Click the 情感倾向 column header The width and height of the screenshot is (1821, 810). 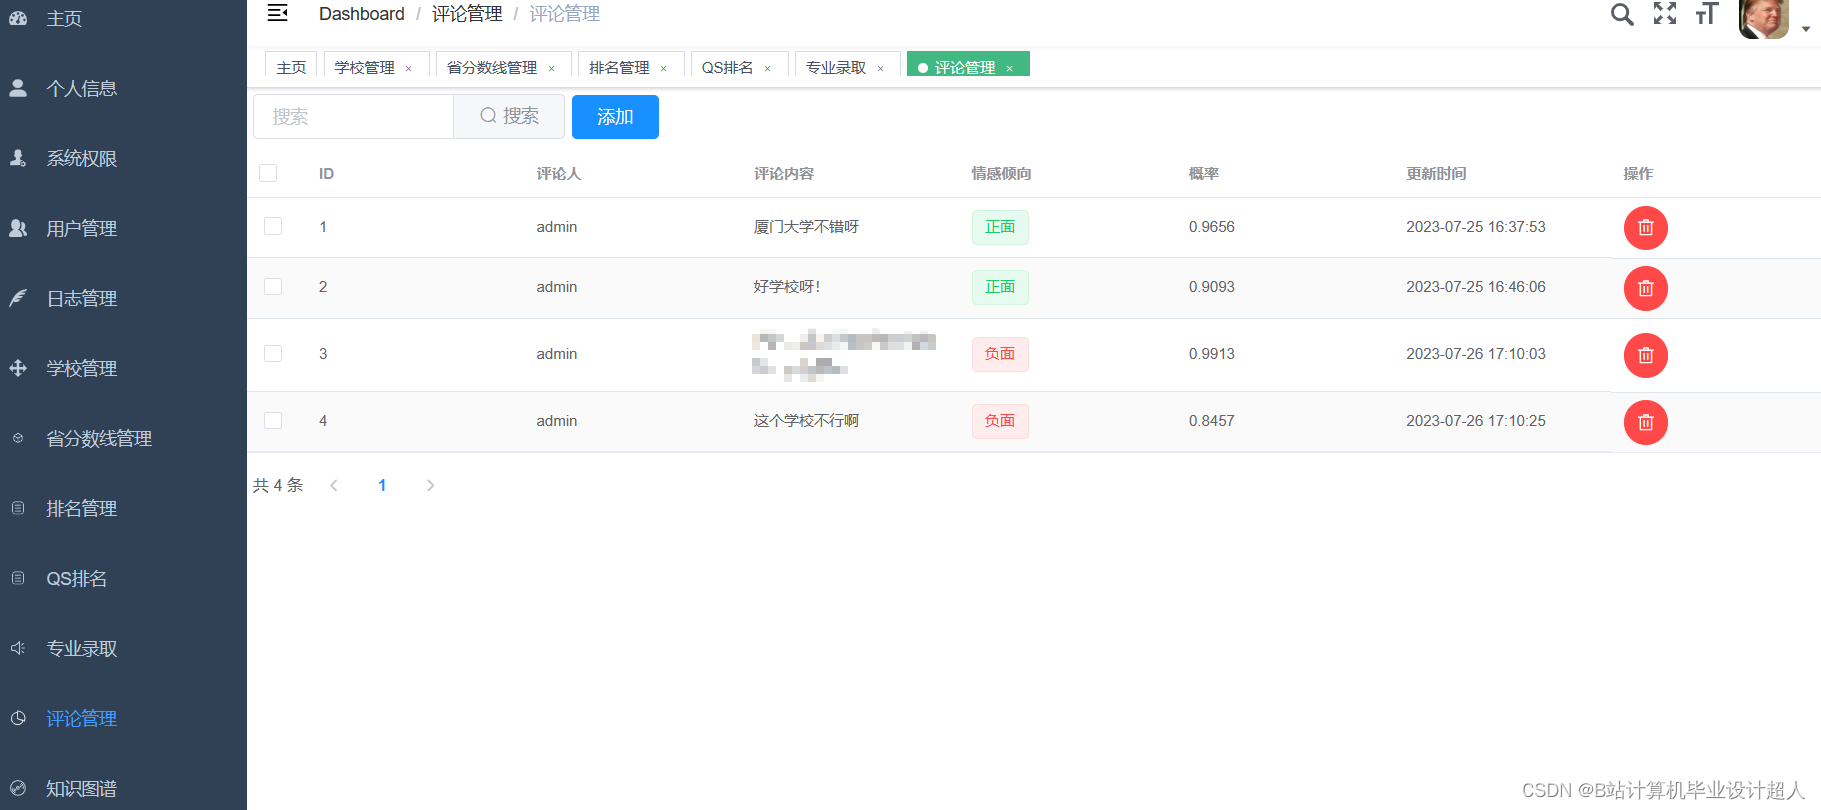(1001, 174)
